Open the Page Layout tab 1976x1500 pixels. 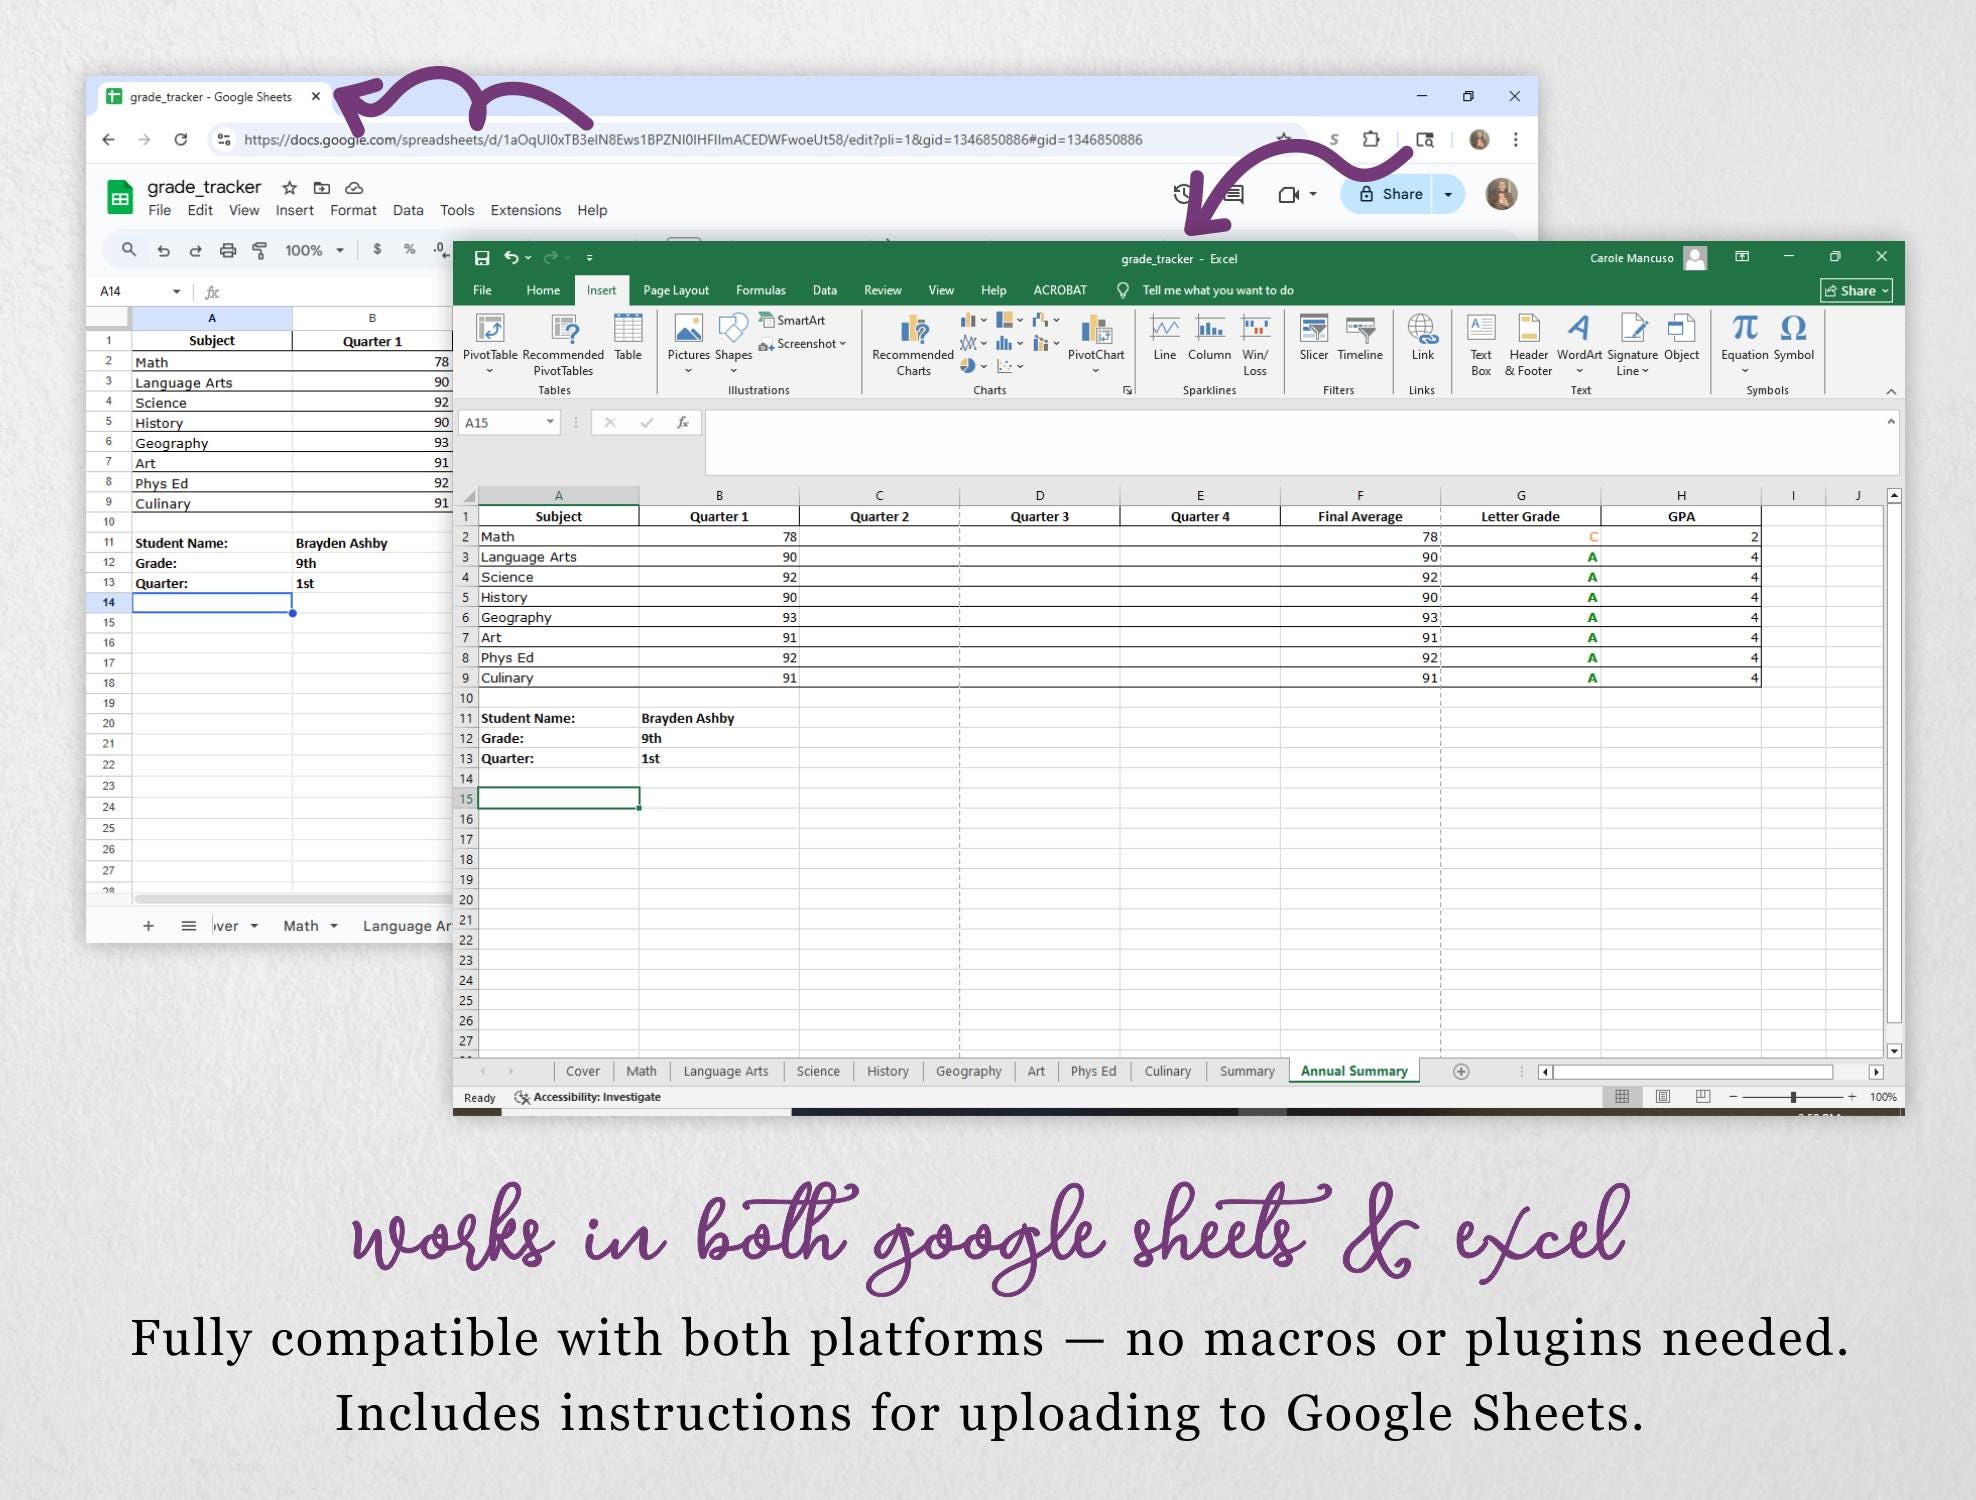pos(676,290)
